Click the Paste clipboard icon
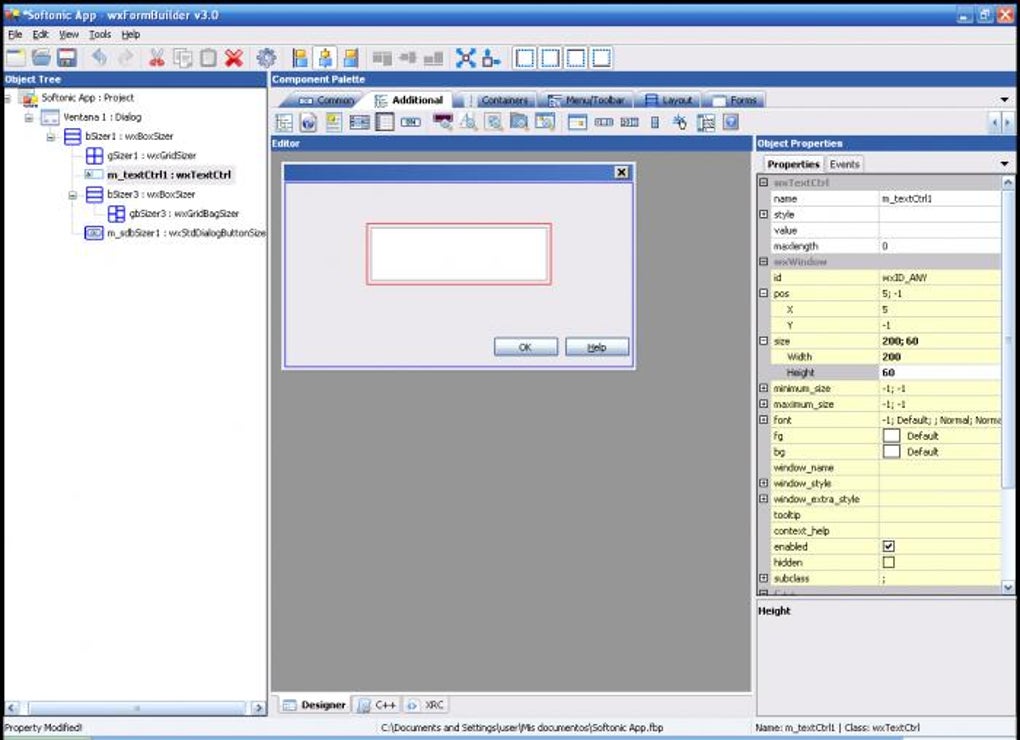 tap(208, 58)
